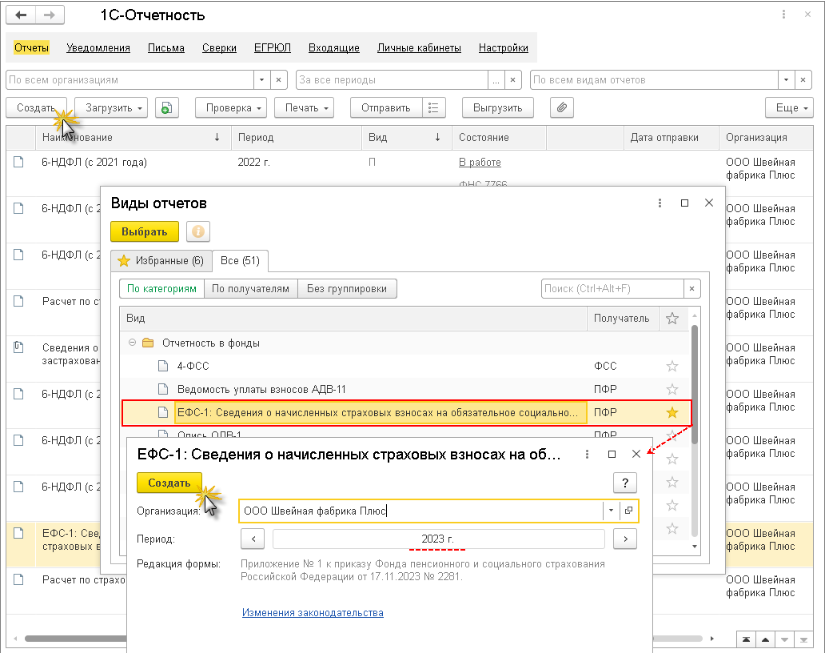
Task: Open the В работе status link
Action: tap(480, 162)
